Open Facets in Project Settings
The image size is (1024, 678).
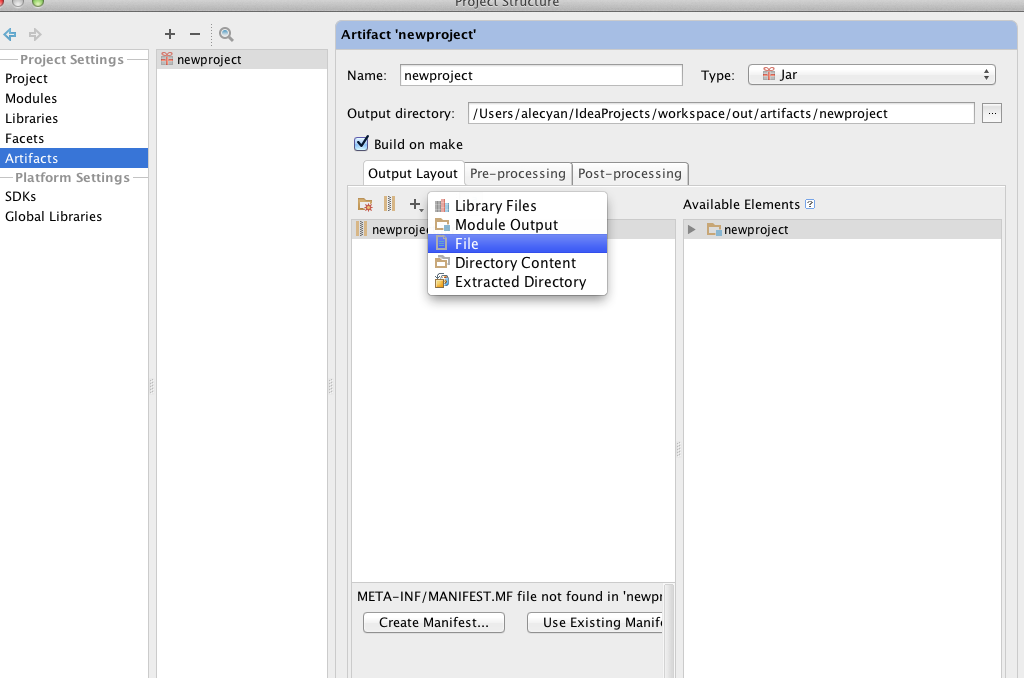[74, 138]
